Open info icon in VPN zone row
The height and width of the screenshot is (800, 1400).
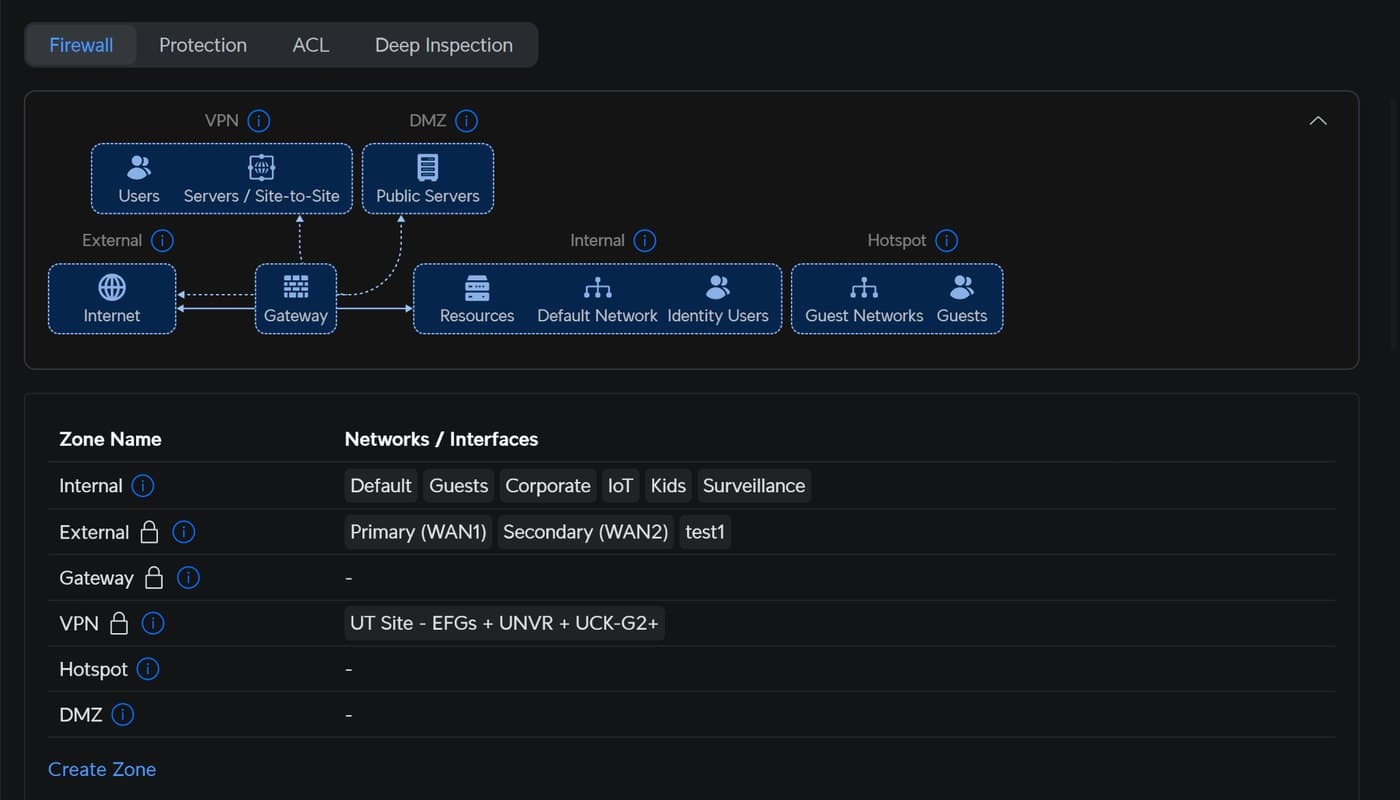[x=153, y=623]
